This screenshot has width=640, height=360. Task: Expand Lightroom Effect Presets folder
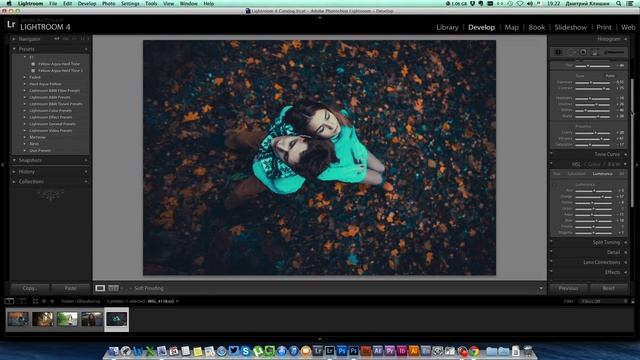pyautogui.click(x=24, y=117)
